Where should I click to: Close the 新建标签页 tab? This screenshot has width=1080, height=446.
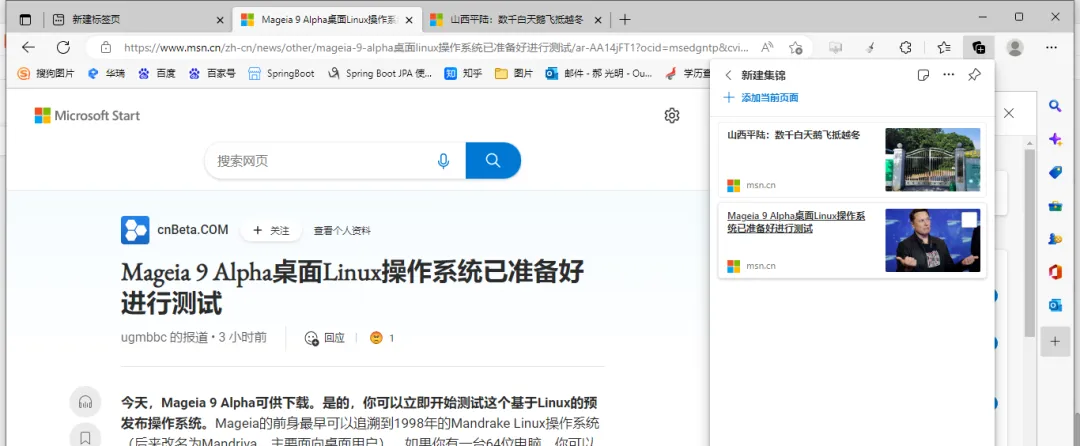pos(220,20)
